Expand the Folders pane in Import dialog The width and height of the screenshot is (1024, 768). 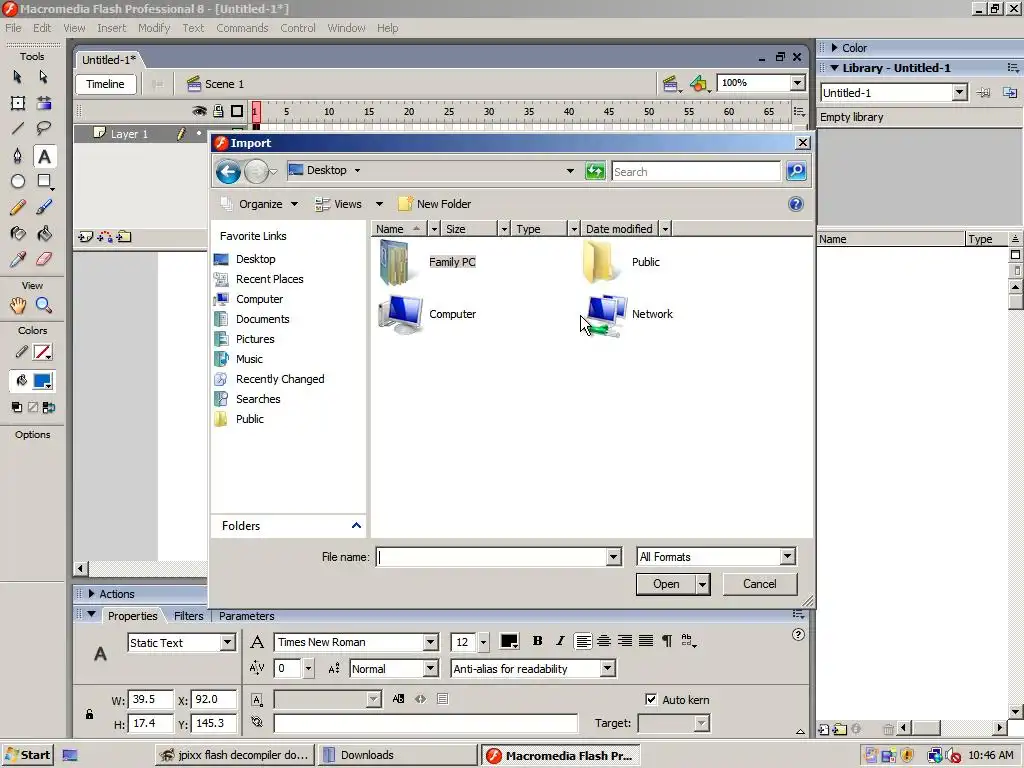click(x=356, y=526)
